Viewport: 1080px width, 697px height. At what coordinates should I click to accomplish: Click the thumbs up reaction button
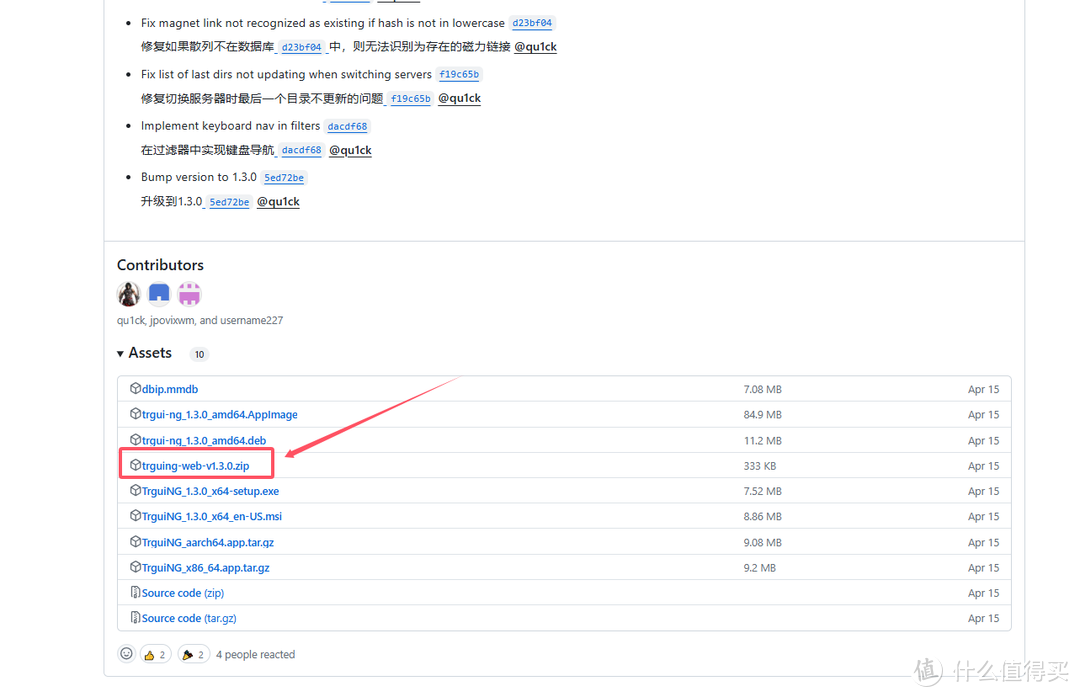click(x=155, y=654)
